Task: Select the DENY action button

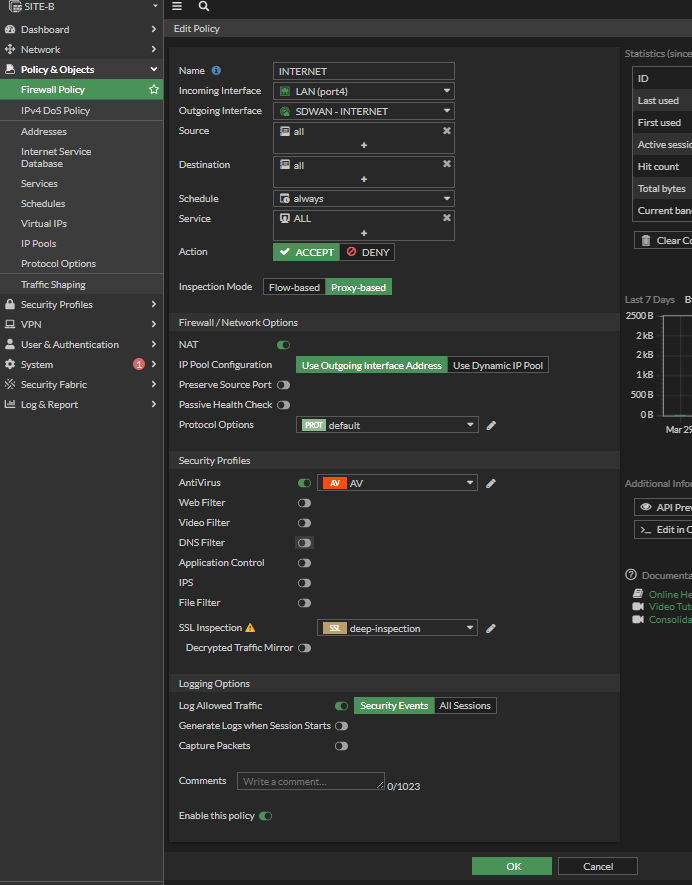Action: click(368, 253)
